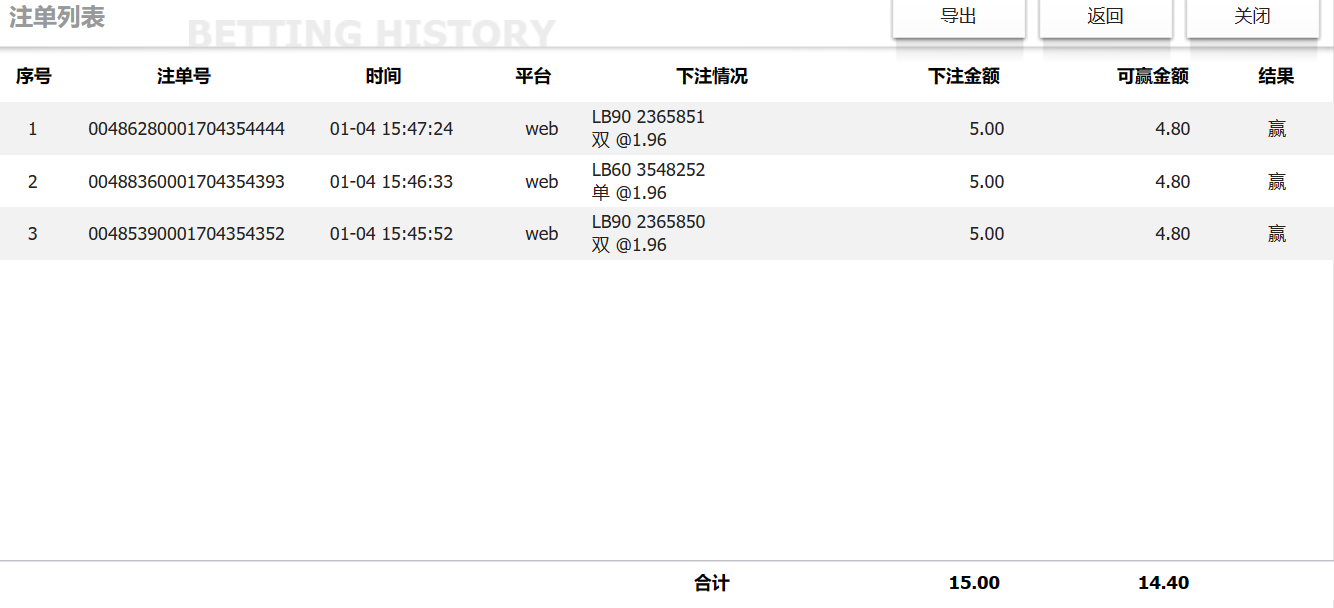Click the LB90 2365850 bet details
This screenshot has height=608, width=1334.
pyautogui.click(x=648, y=222)
